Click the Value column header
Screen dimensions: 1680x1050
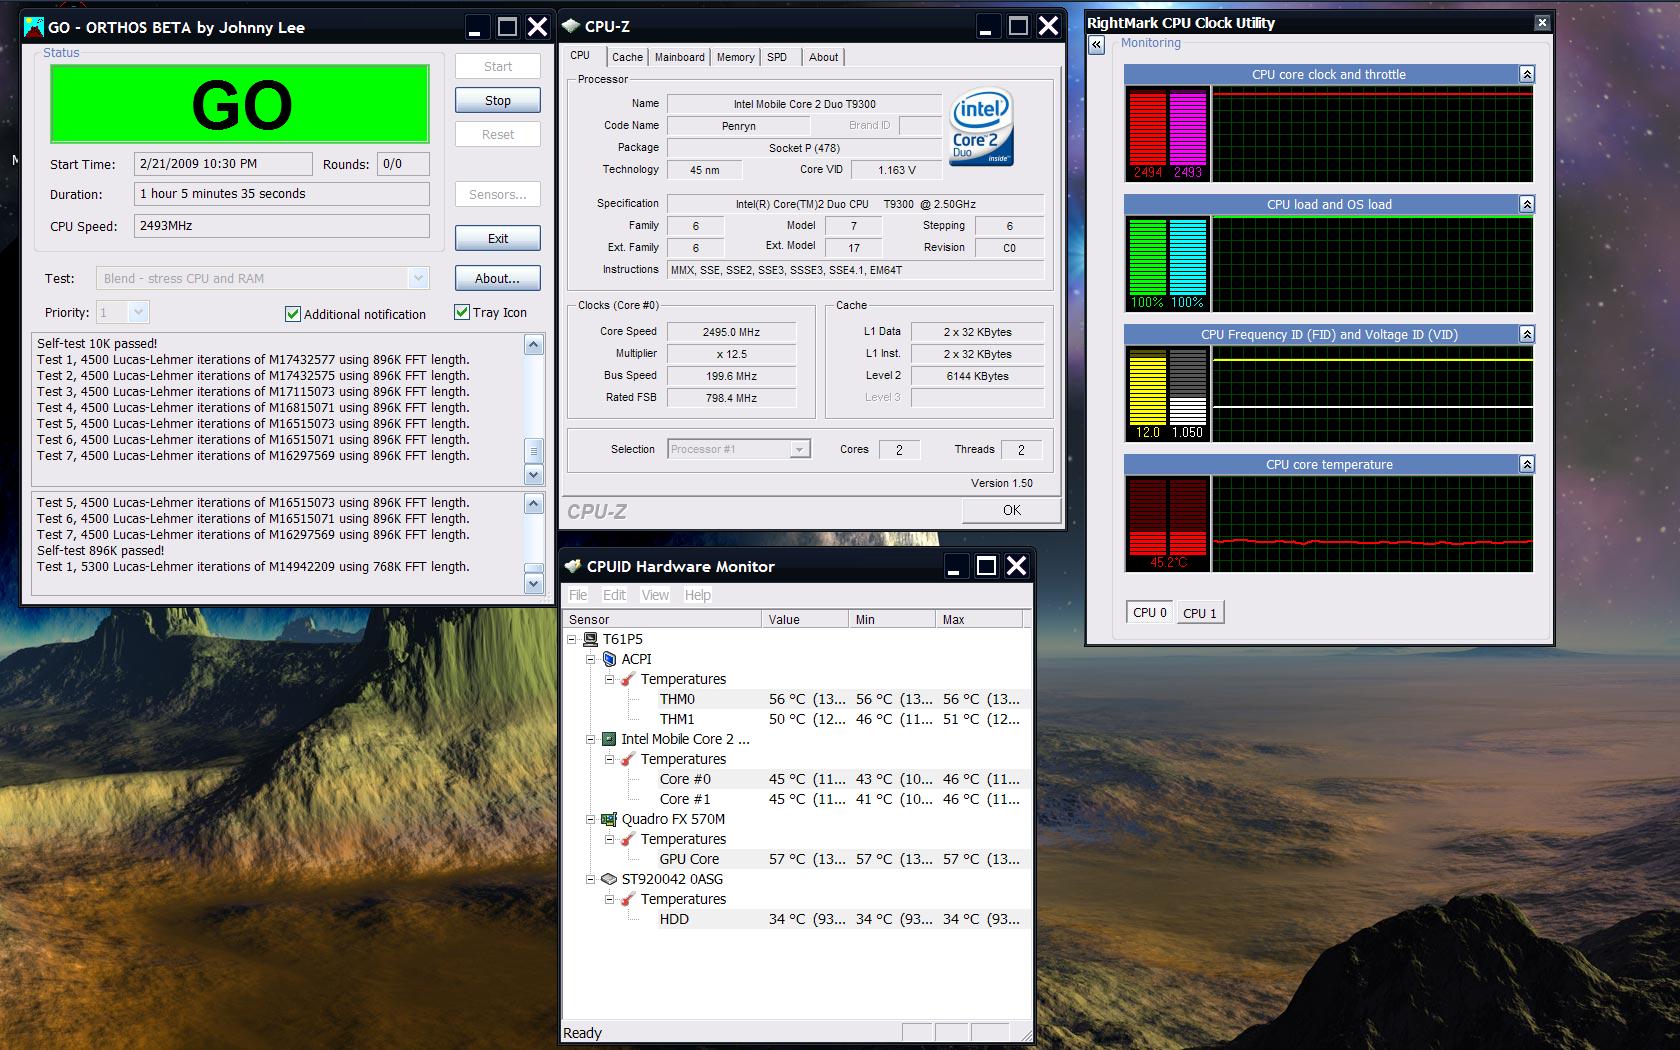(805, 619)
